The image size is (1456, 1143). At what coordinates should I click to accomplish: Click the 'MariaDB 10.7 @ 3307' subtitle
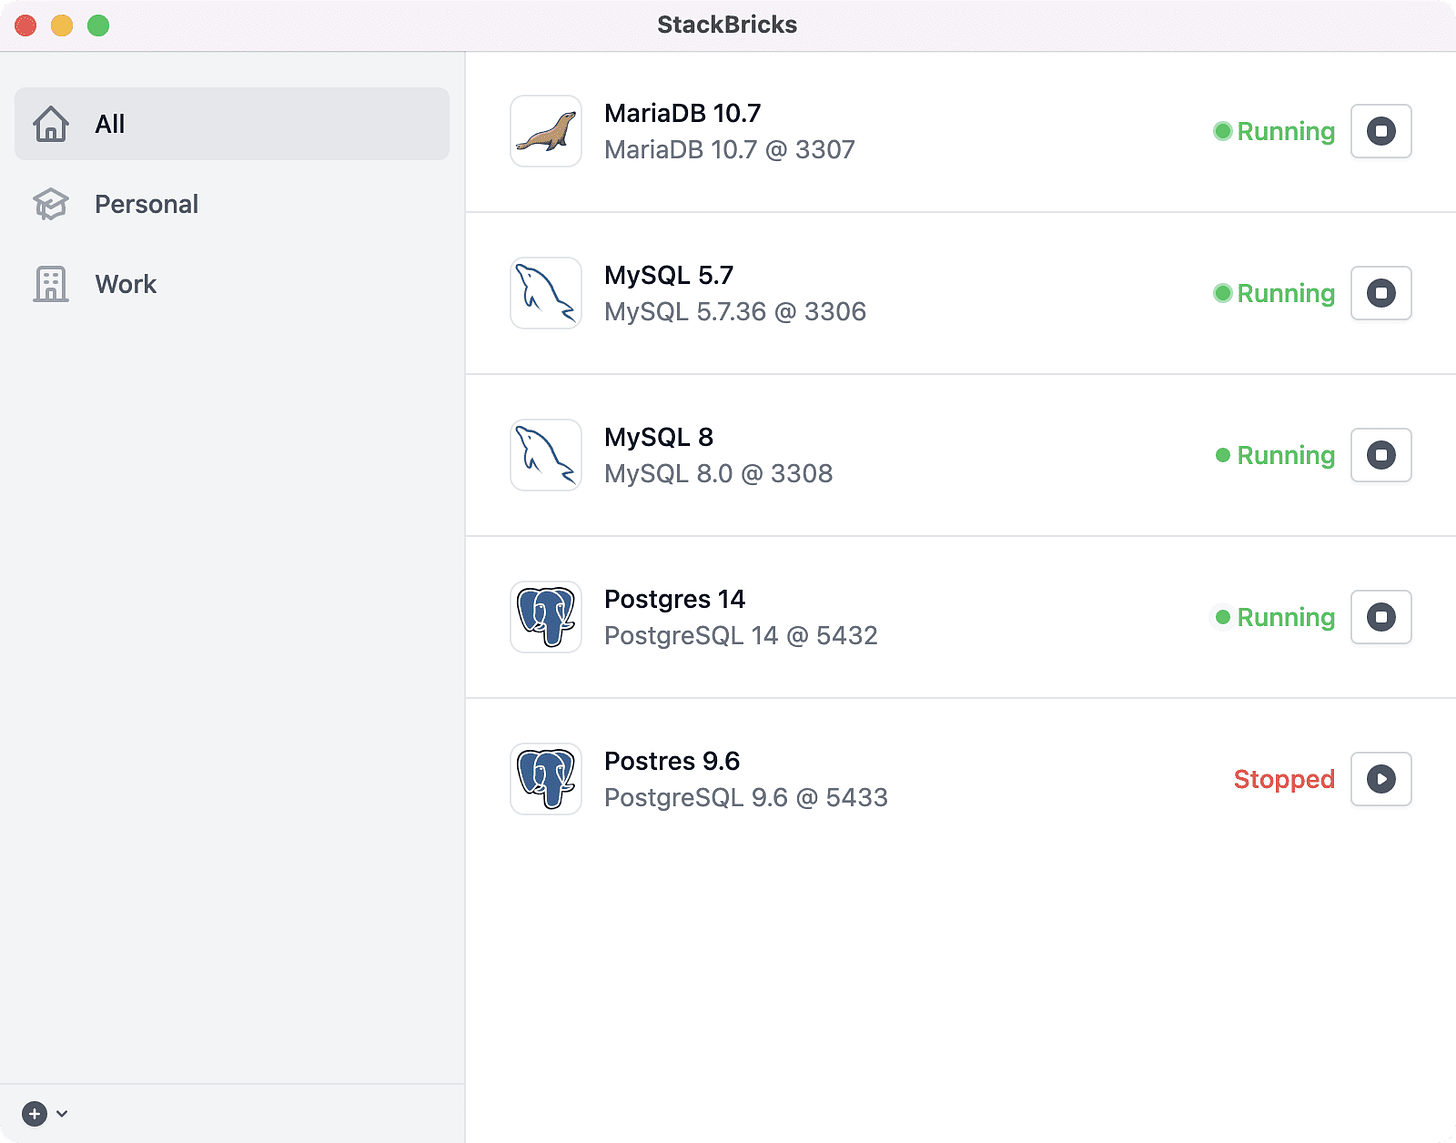coord(730,150)
